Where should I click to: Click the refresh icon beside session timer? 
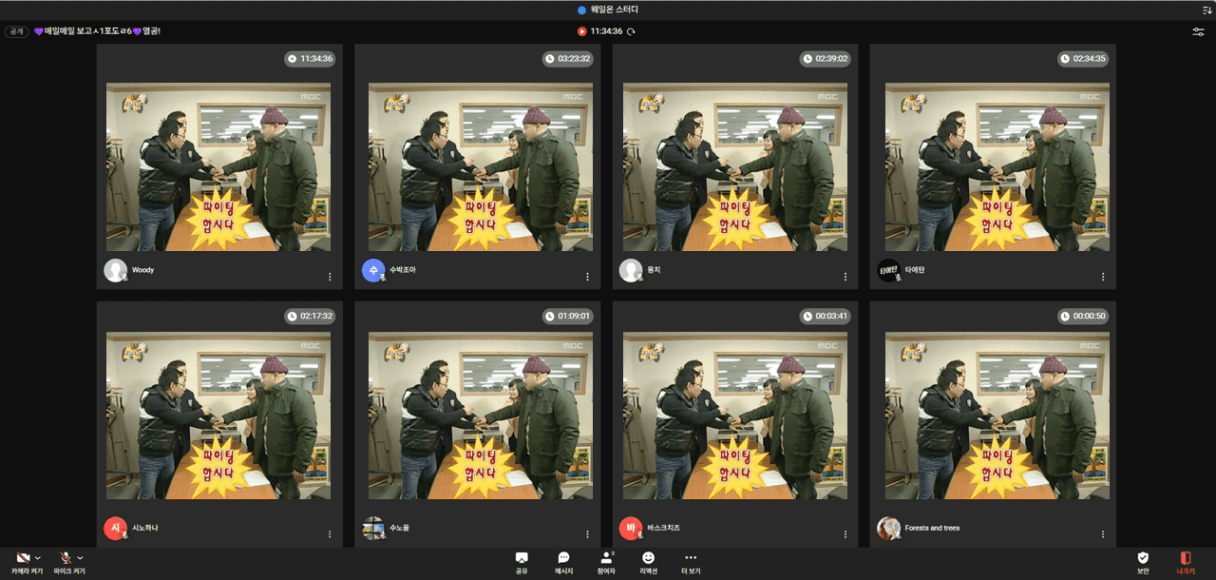[x=631, y=32]
